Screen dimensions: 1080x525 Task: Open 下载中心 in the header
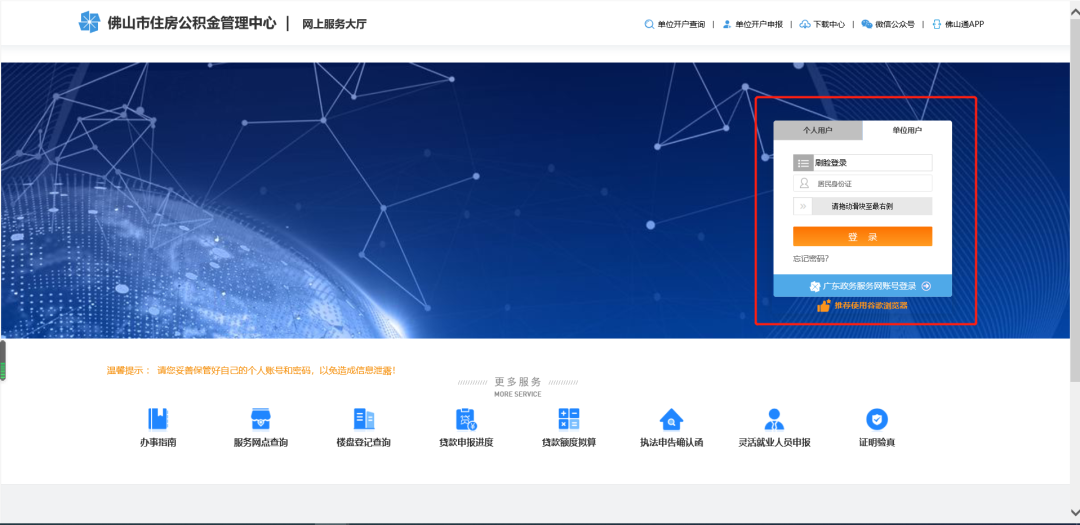click(x=822, y=24)
